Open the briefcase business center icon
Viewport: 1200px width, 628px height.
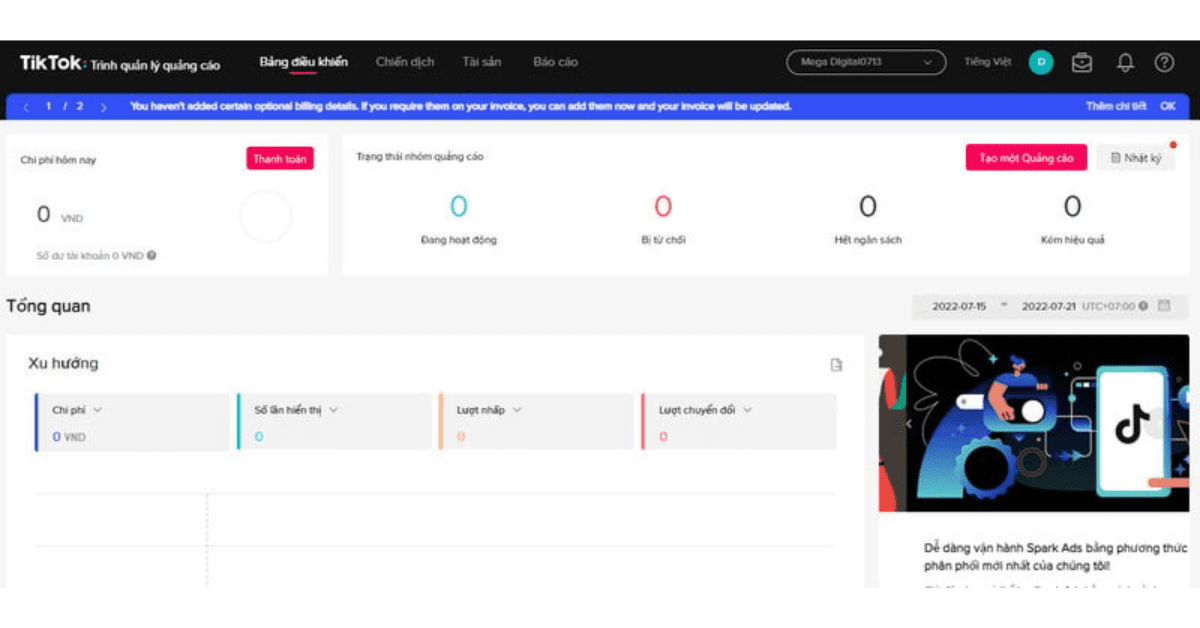tap(1082, 63)
